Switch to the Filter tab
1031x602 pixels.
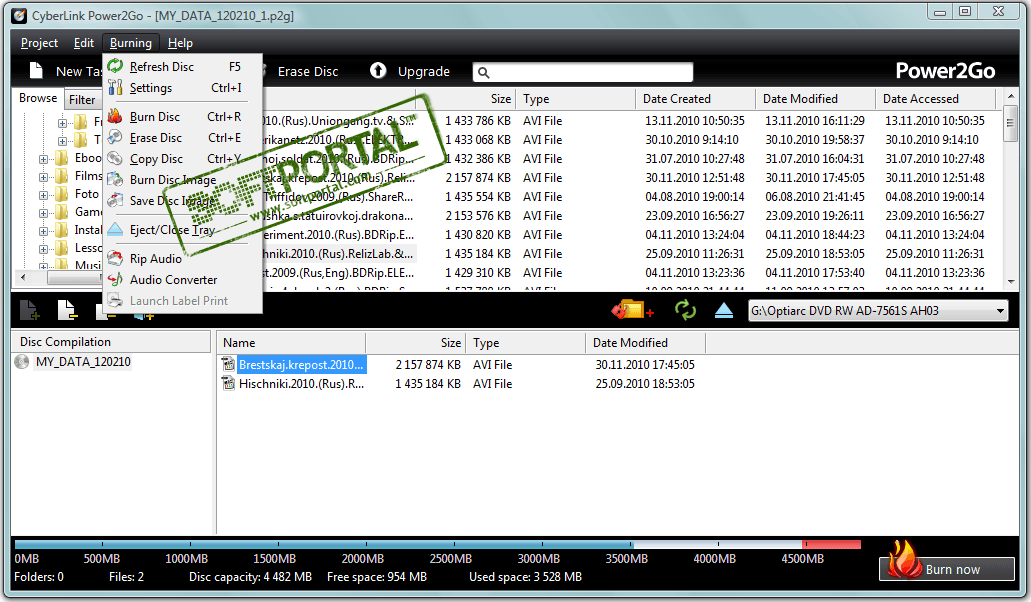coord(83,100)
